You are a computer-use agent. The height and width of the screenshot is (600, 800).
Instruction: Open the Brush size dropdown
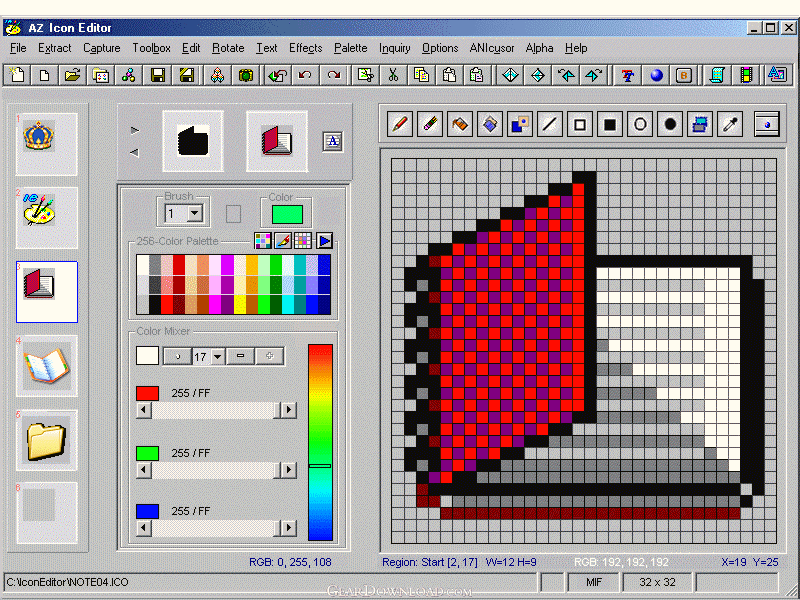[194, 213]
